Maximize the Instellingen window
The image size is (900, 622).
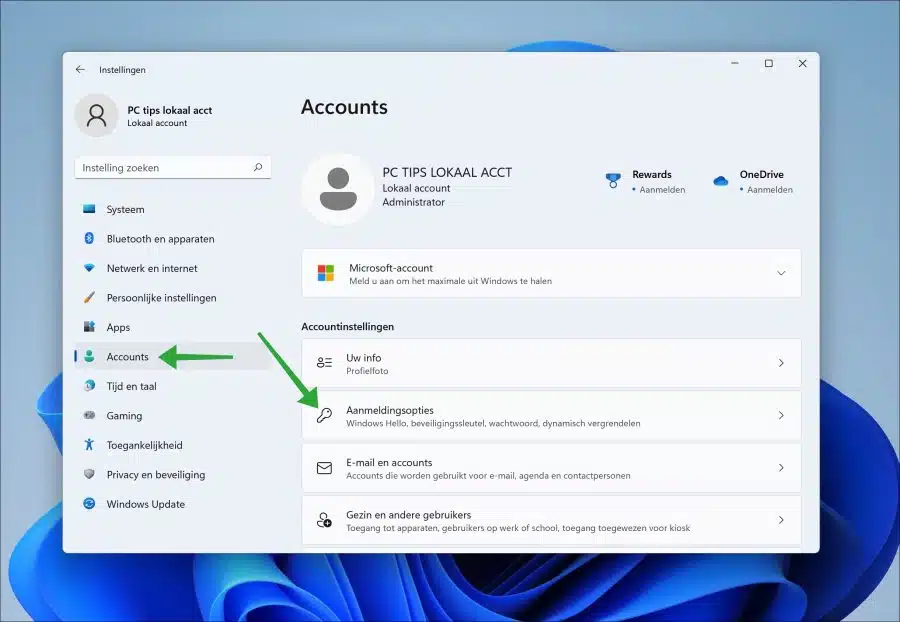[x=769, y=64]
